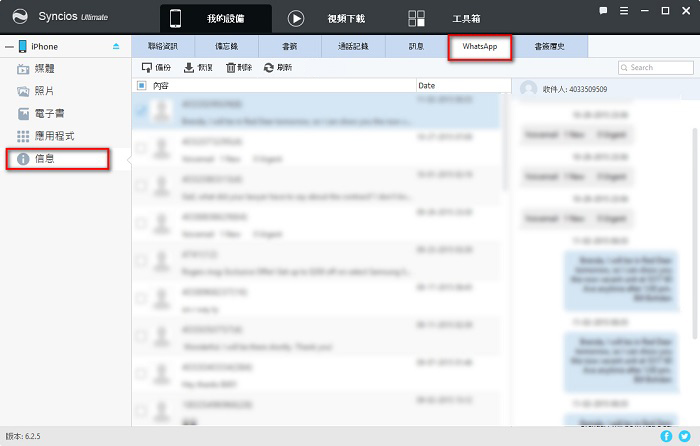Open the Facebook icon in status bar
The image size is (700, 446).
click(x=666, y=436)
